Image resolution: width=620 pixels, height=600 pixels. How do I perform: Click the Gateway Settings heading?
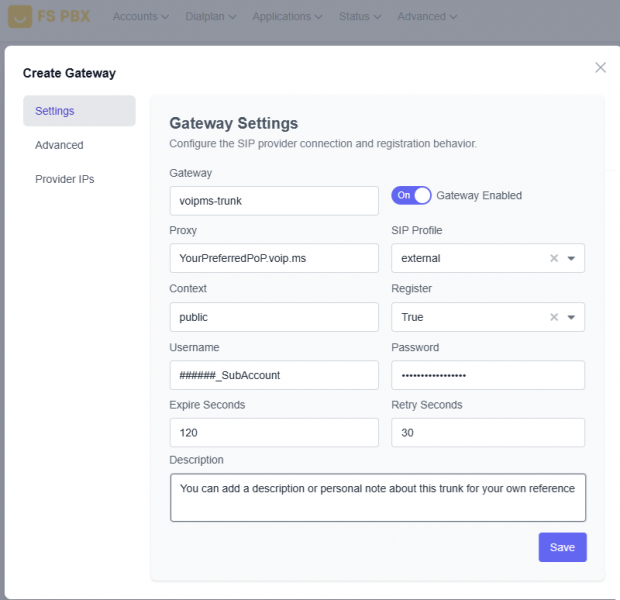click(234, 123)
